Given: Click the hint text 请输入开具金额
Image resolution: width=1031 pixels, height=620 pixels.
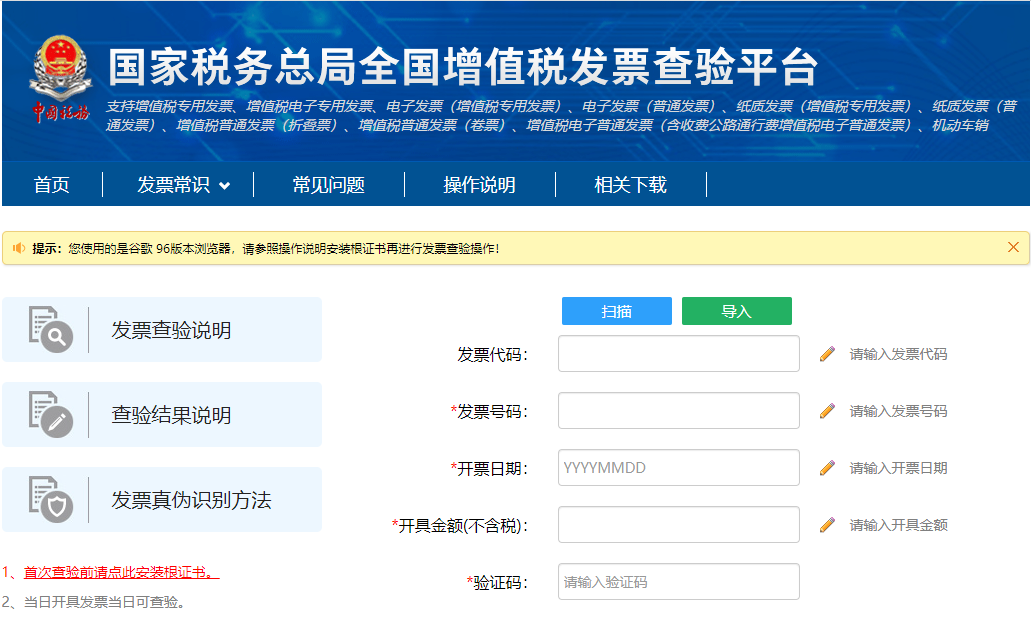Looking at the screenshot, I should pos(898,525).
